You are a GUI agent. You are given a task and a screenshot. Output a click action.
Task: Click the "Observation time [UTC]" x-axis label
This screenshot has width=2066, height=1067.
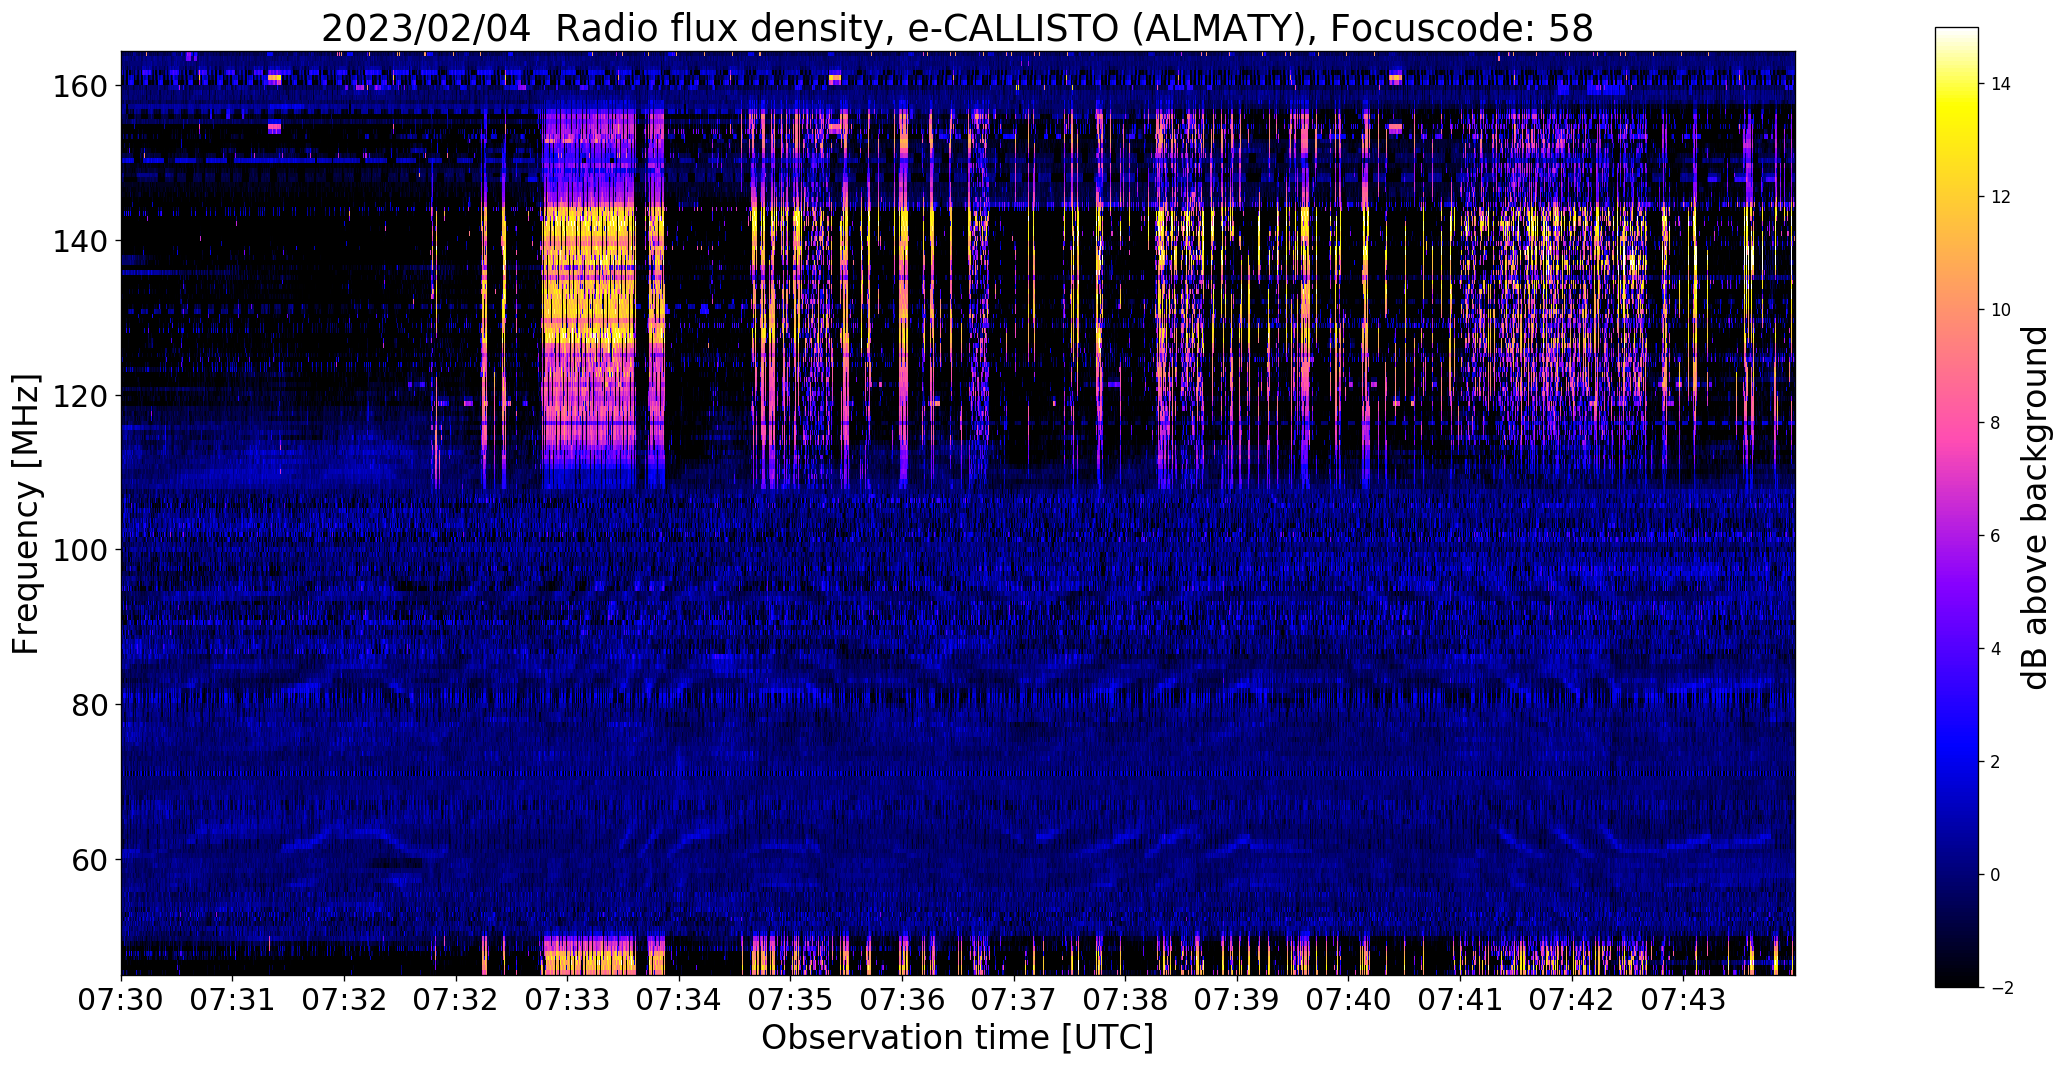click(957, 1037)
